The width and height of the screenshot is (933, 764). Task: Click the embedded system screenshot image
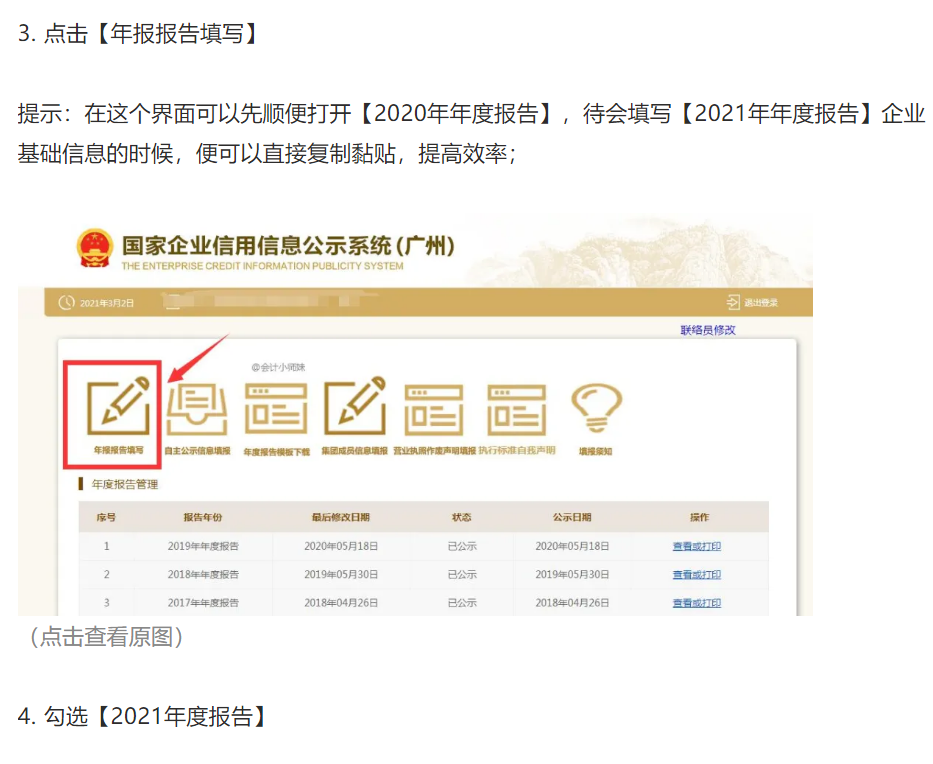point(415,416)
